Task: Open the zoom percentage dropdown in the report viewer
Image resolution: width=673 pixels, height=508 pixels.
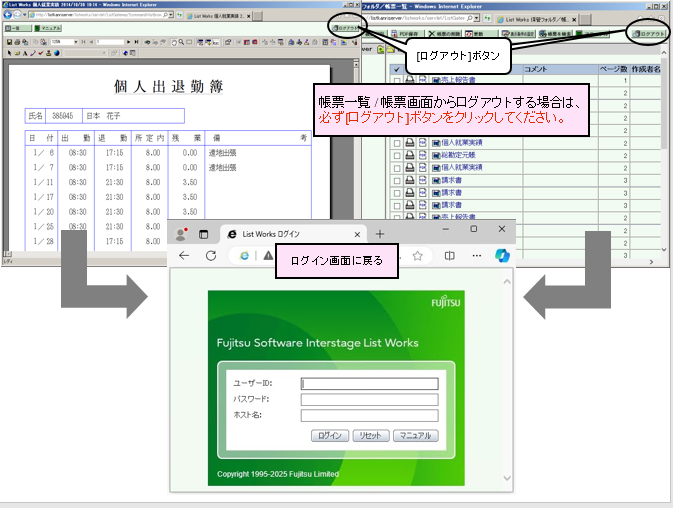Action: pos(76,42)
